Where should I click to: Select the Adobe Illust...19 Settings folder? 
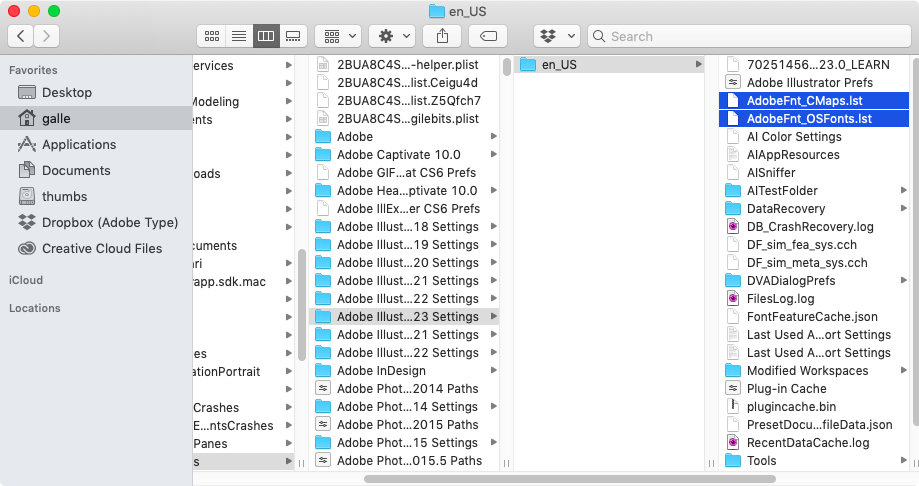tap(404, 244)
